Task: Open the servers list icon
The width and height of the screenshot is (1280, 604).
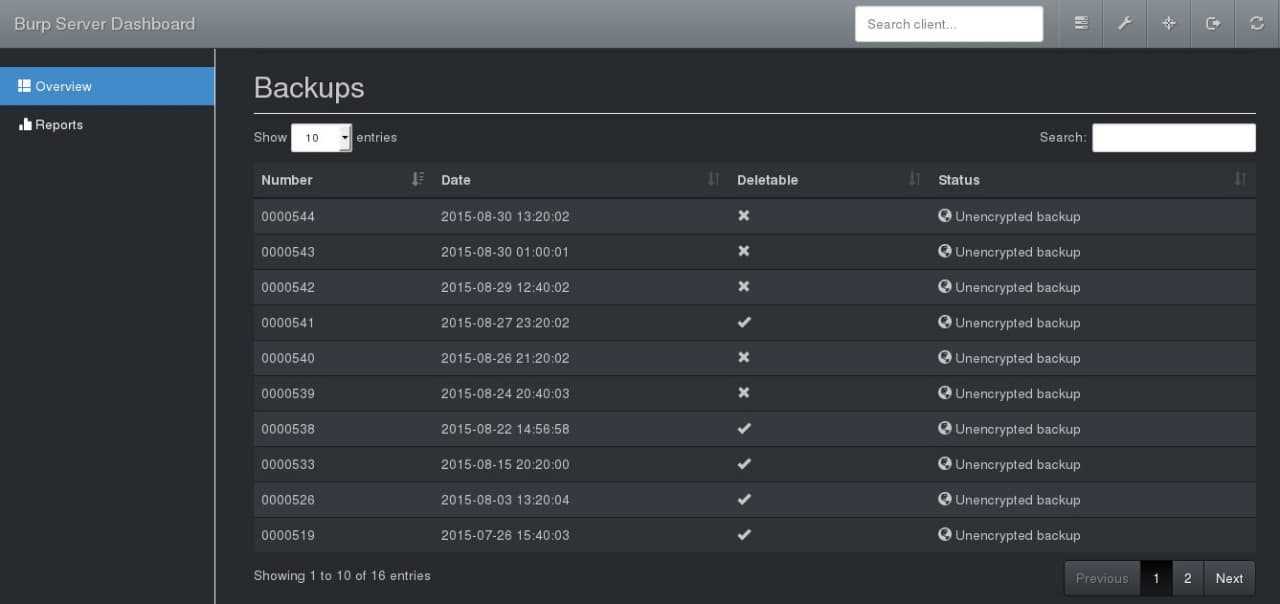Action: (1081, 23)
